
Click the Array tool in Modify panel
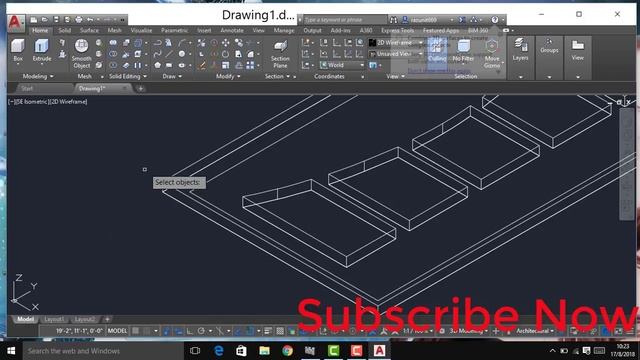[x=250, y=65]
